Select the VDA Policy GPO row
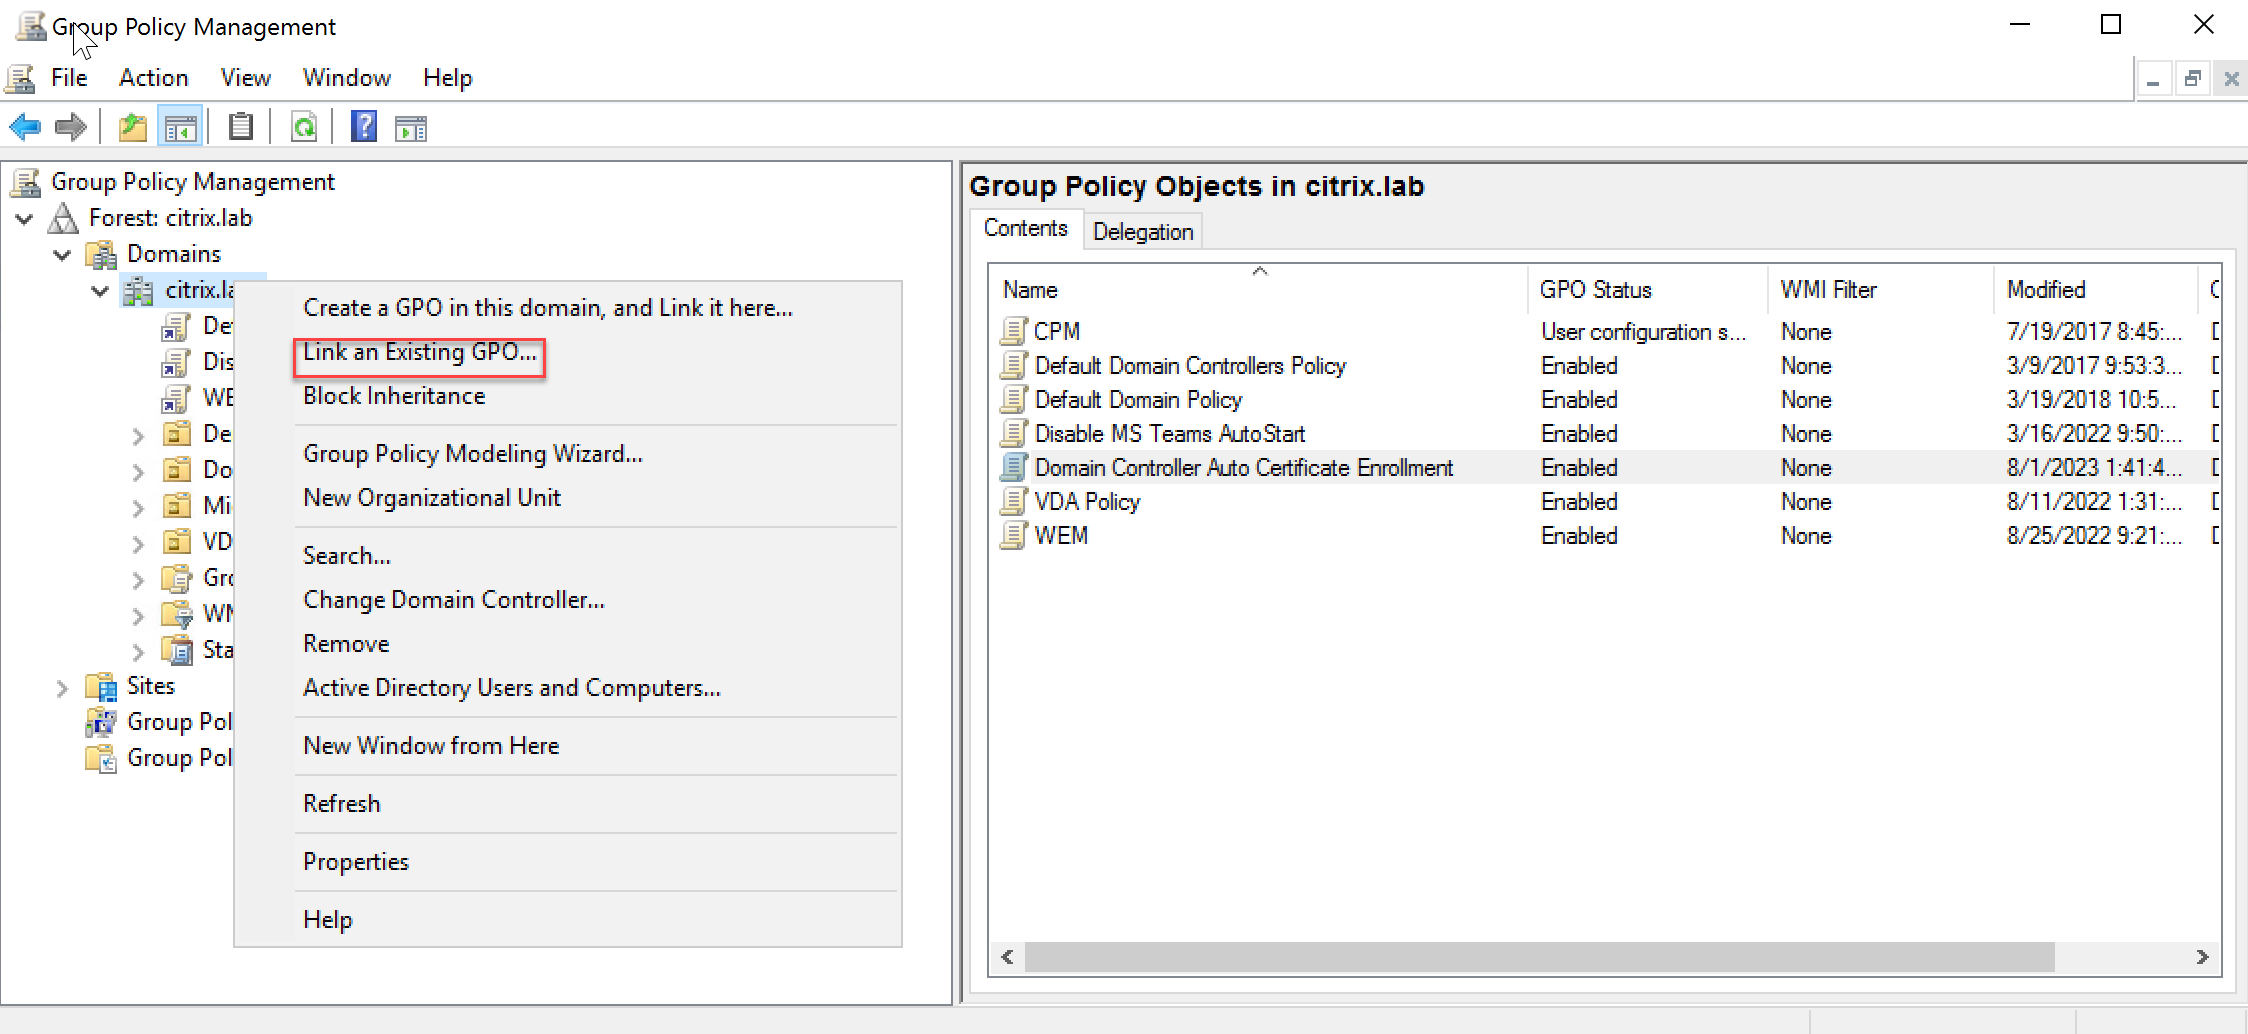Screen dimensions: 2248x1034 tap(1087, 502)
